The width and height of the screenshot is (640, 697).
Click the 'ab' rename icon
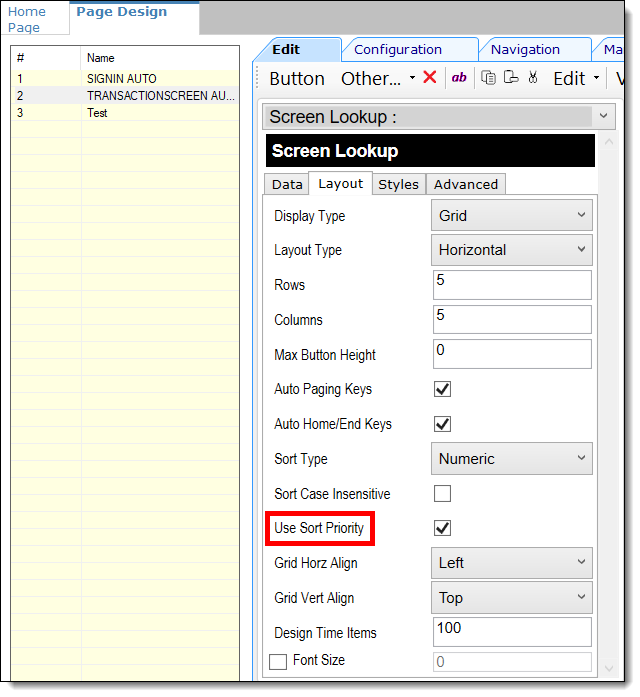pyautogui.click(x=459, y=78)
